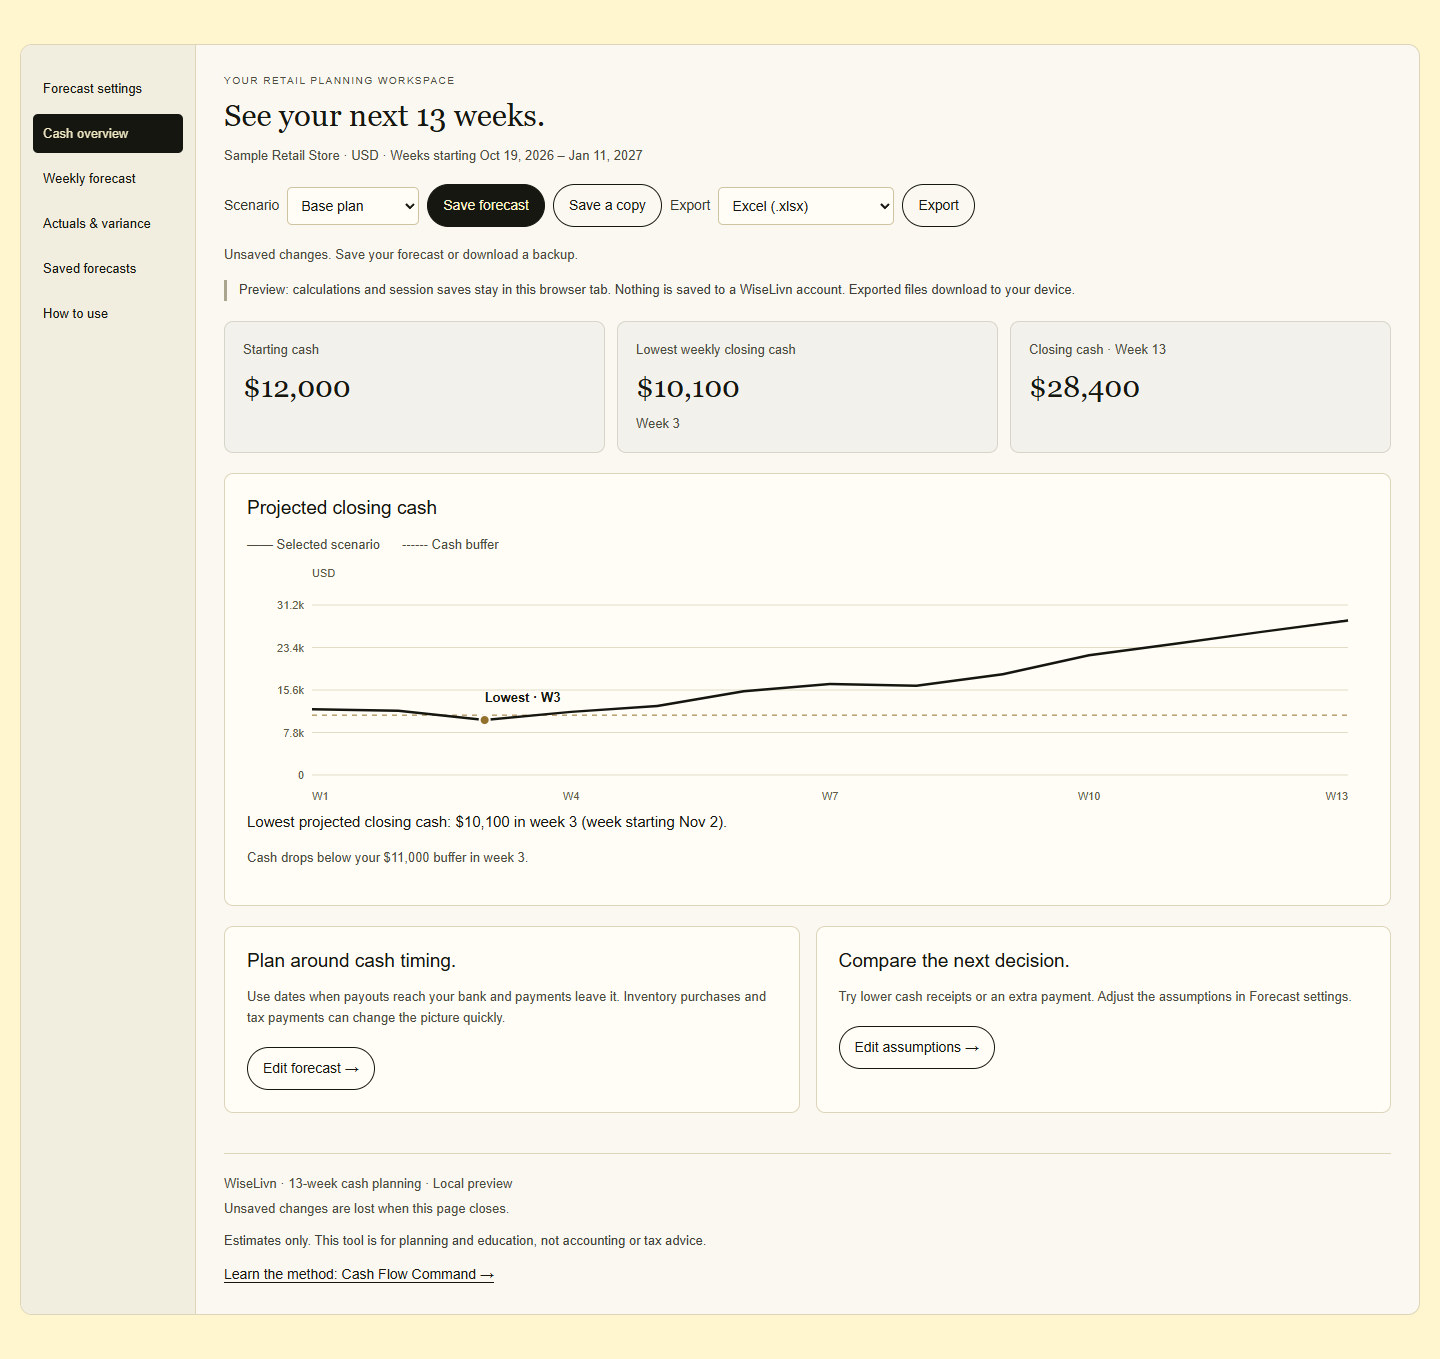
Task: Click the Export button
Action: click(938, 206)
